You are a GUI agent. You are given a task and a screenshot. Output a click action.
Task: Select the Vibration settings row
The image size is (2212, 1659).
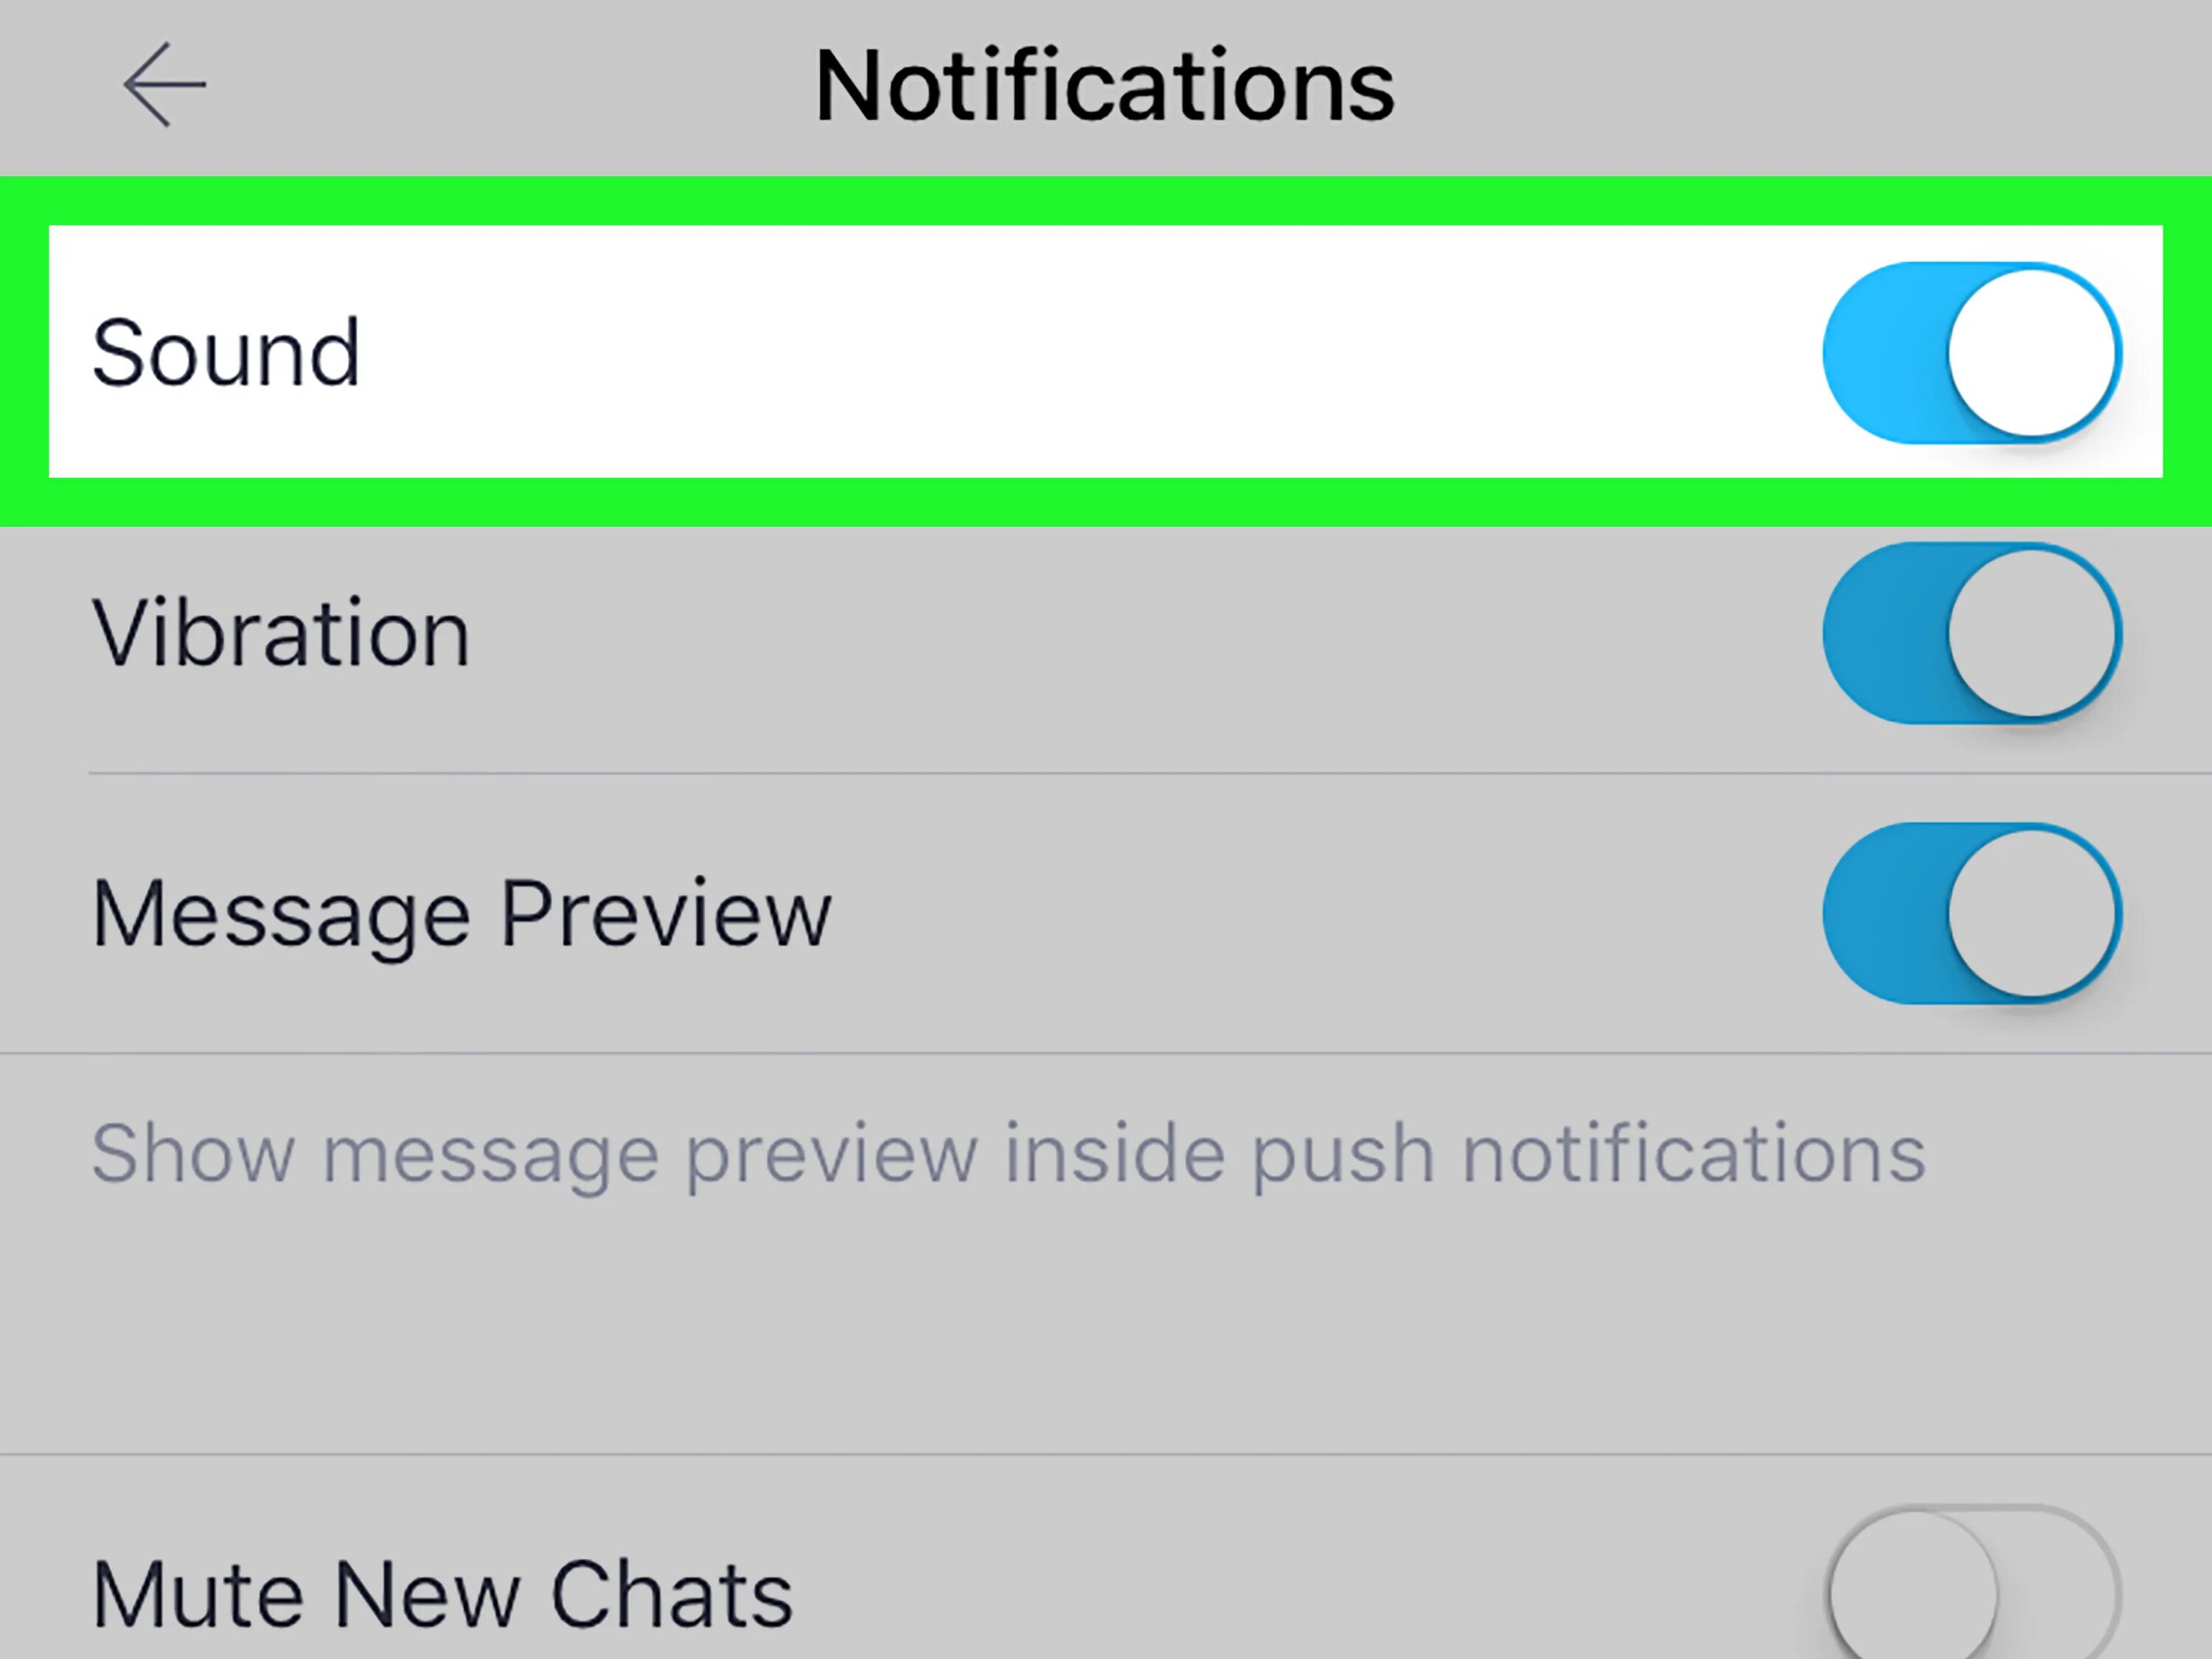(x=1106, y=633)
